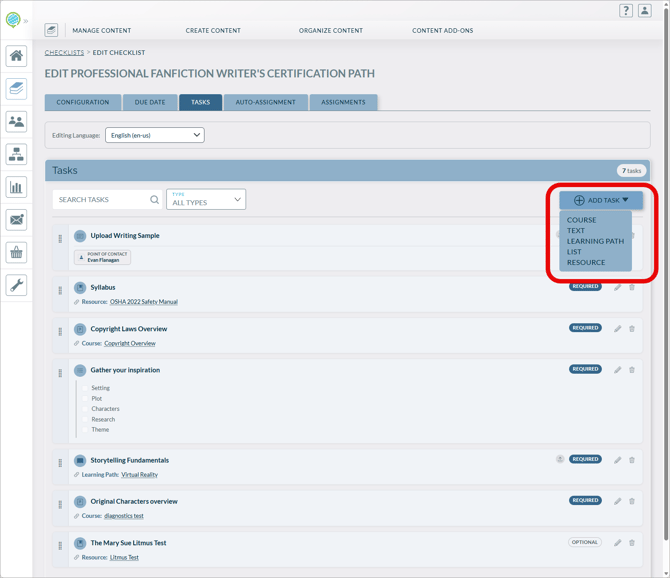Tick the Research checkbox
This screenshot has height=578, width=670.
pos(85,420)
